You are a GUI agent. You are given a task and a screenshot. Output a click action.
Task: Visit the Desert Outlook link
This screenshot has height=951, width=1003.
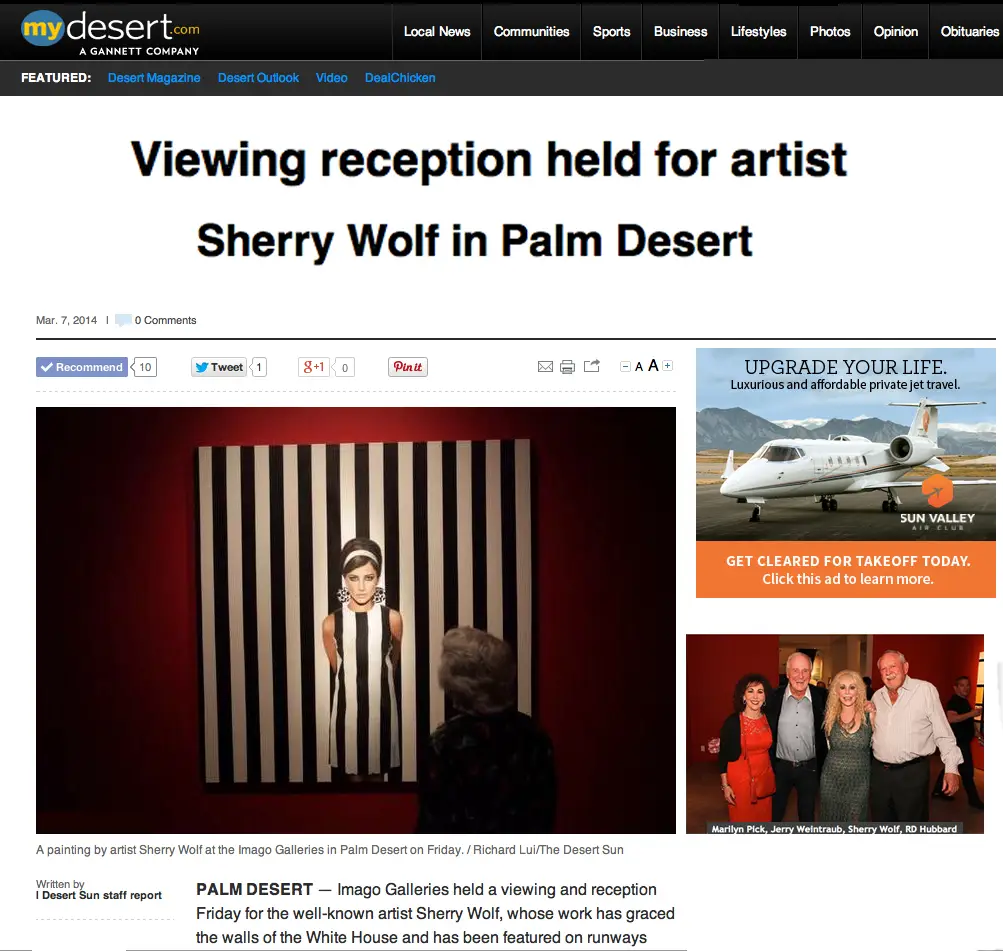coord(258,78)
